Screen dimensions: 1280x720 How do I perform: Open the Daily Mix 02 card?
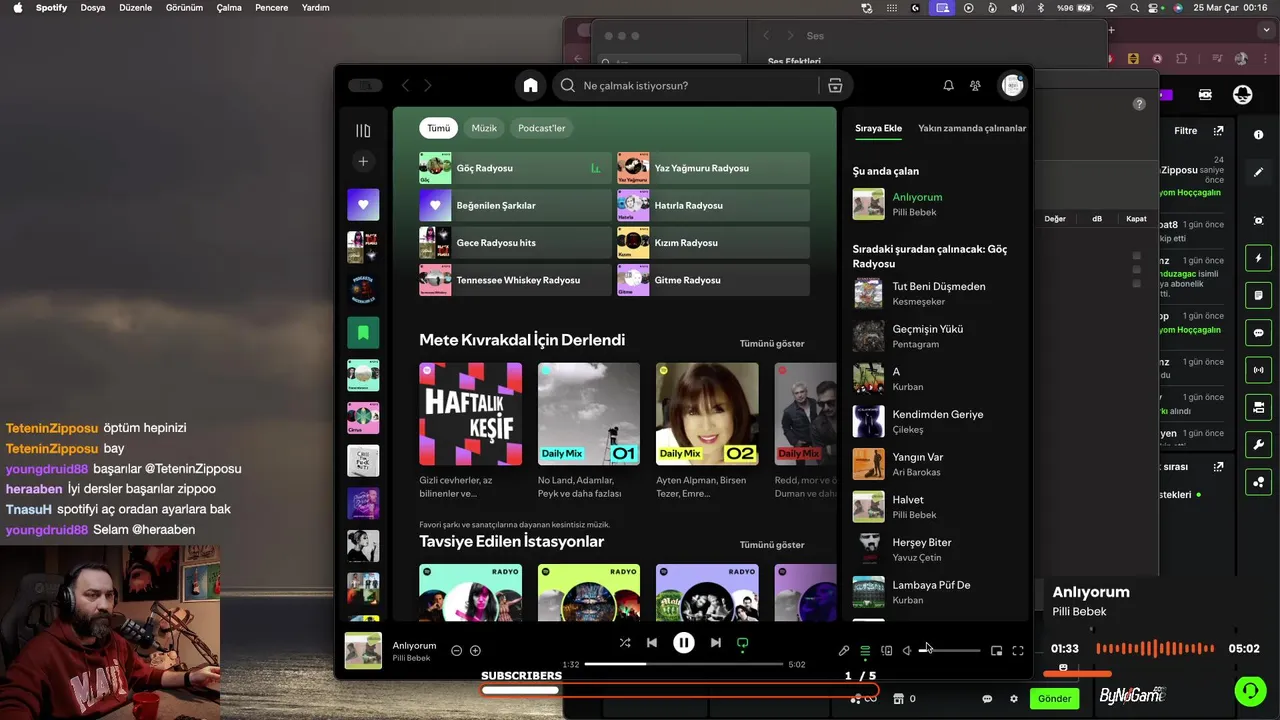(707, 431)
